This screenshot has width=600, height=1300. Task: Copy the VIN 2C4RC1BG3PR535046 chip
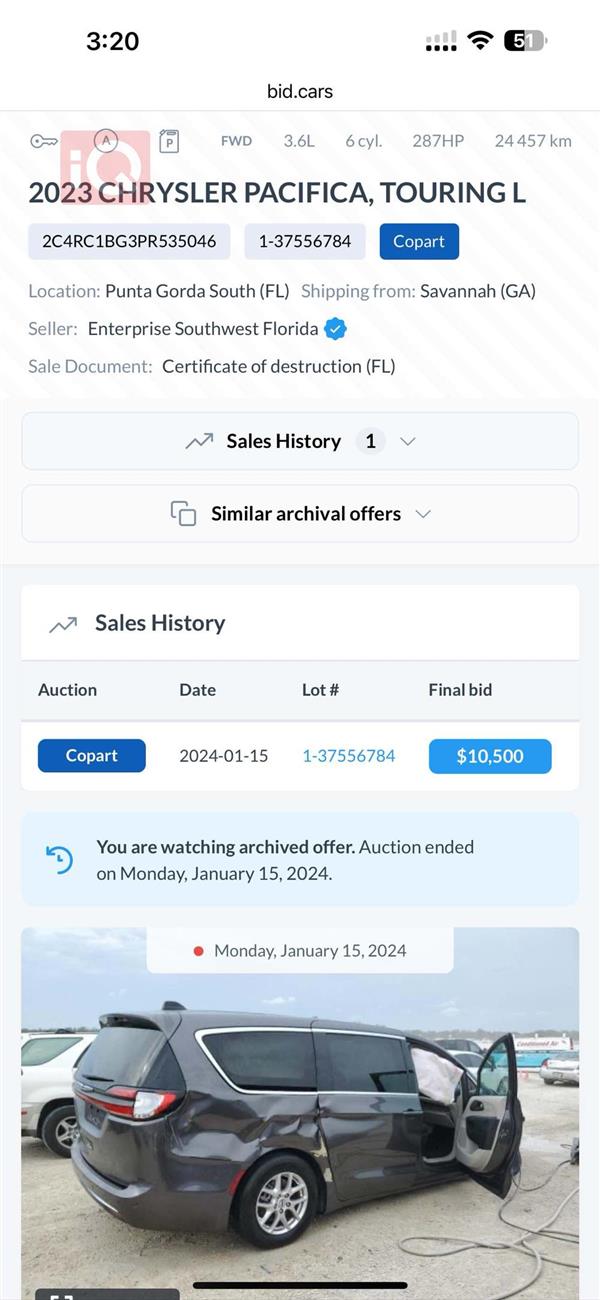pos(129,241)
